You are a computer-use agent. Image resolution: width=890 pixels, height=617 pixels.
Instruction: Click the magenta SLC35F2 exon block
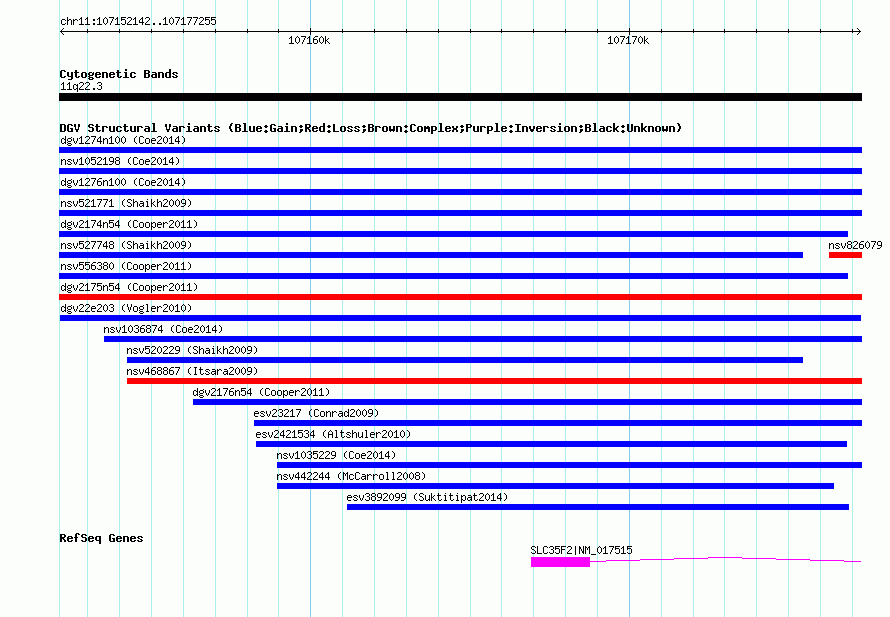[x=560, y=562]
